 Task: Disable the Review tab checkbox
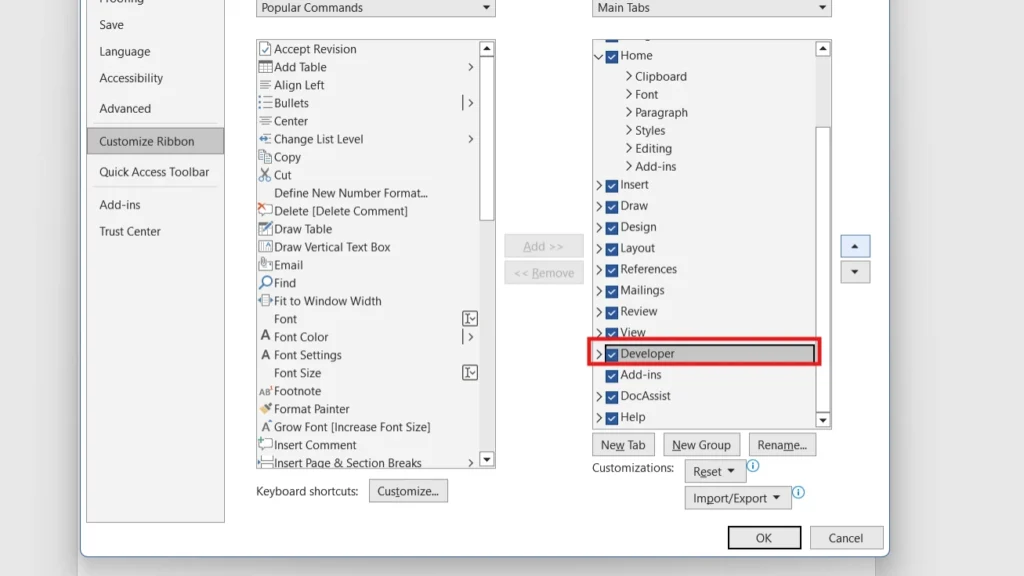pyautogui.click(x=611, y=311)
